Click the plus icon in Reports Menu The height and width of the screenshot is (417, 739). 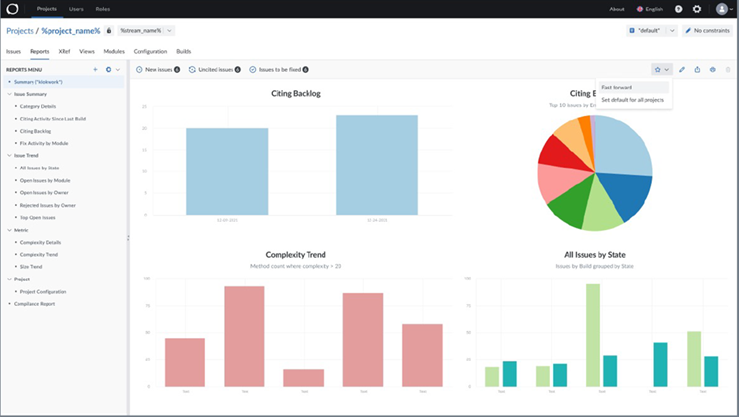click(x=95, y=69)
